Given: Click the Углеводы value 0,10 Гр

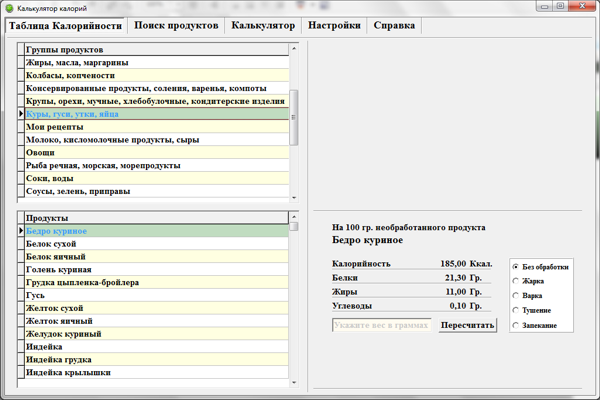Looking at the screenshot, I should coord(466,306).
